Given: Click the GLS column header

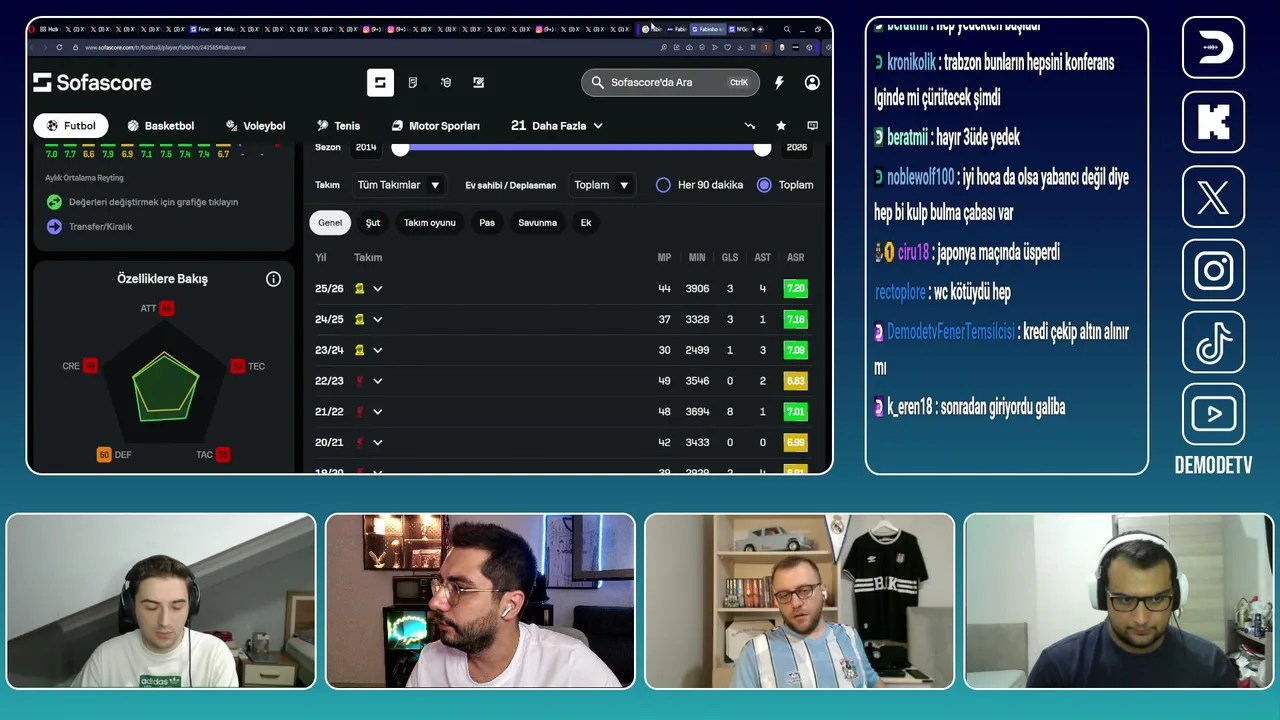Looking at the screenshot, I should [730, 258].
